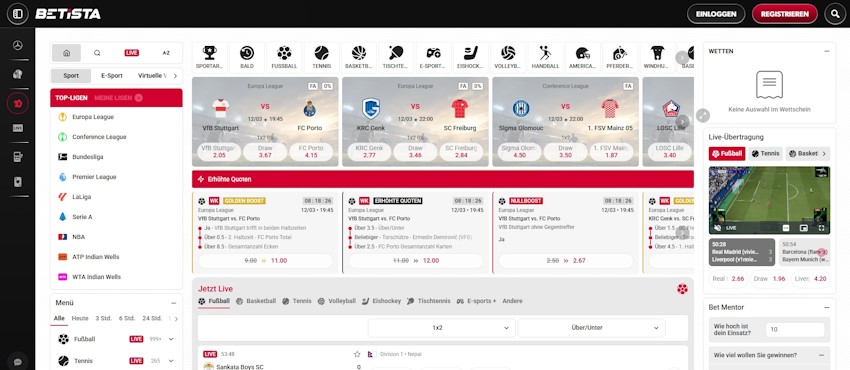Collapse the Wetten panel
This screenshot has height=370, width=850.
[826, 51]
